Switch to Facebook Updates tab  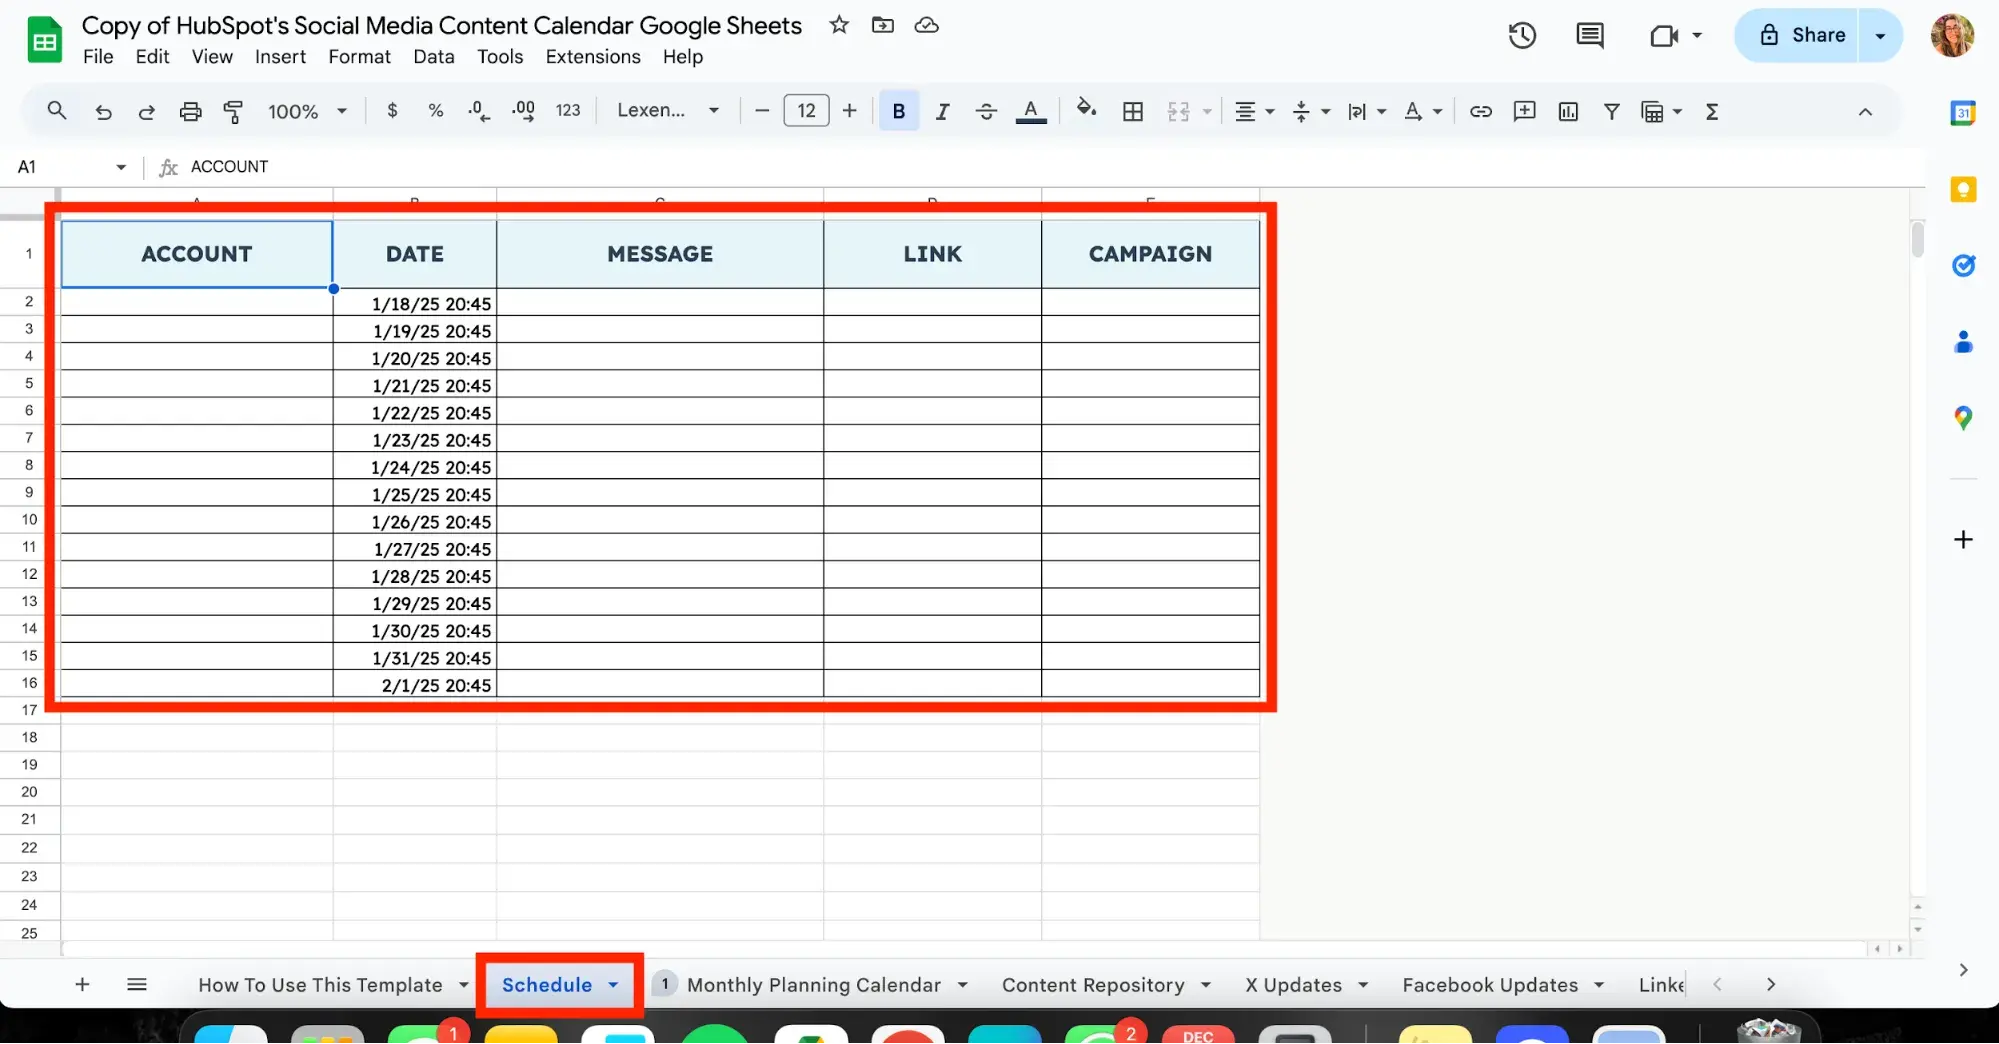pyautogui.click(x=1490, y=985)
